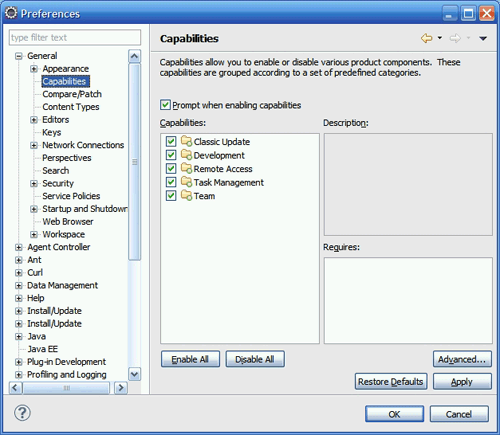Click the Team category folder icon
Image resolution: width=500 pixels, height=435 pixels.
(186, 196)
